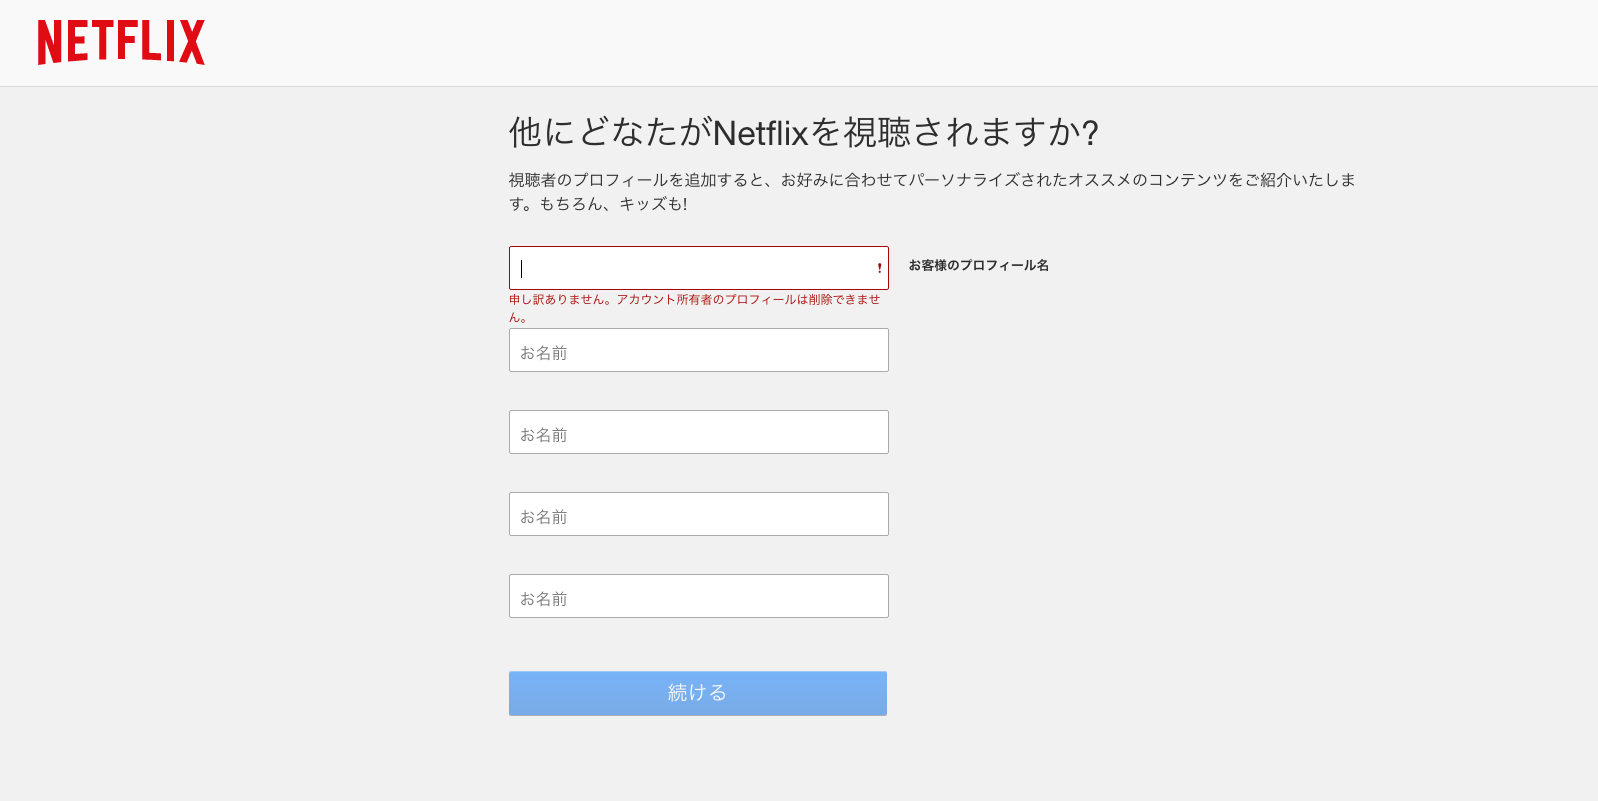Focus the third お名前 input field
The height and width of the screenshot is (801, 1598).
[698, 515]
